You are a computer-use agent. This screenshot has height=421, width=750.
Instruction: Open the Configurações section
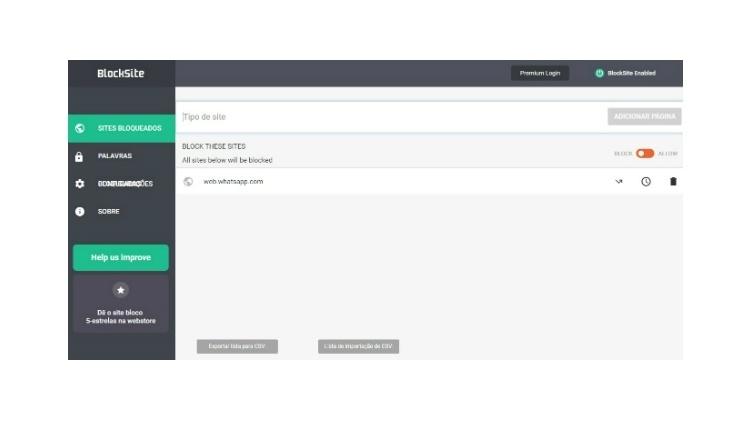tap(121, 184)
